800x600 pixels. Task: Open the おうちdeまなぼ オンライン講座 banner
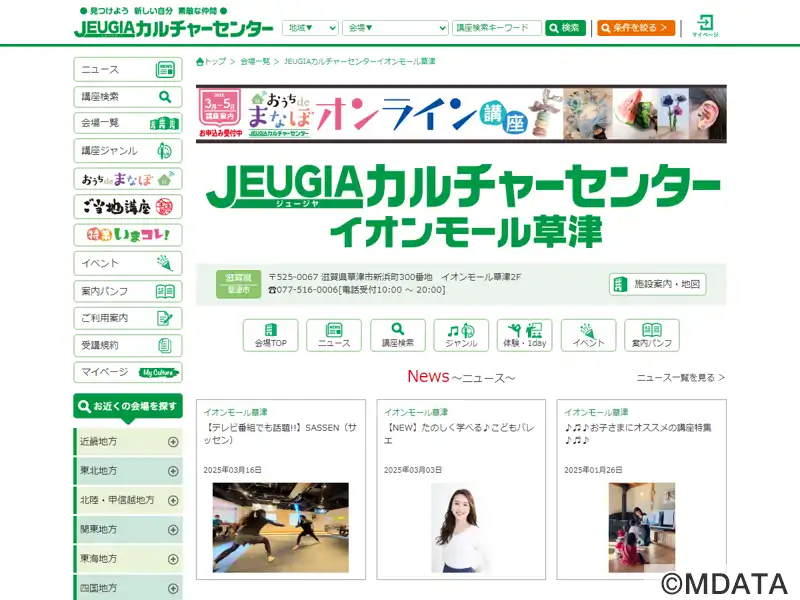(x=461, y=114)
